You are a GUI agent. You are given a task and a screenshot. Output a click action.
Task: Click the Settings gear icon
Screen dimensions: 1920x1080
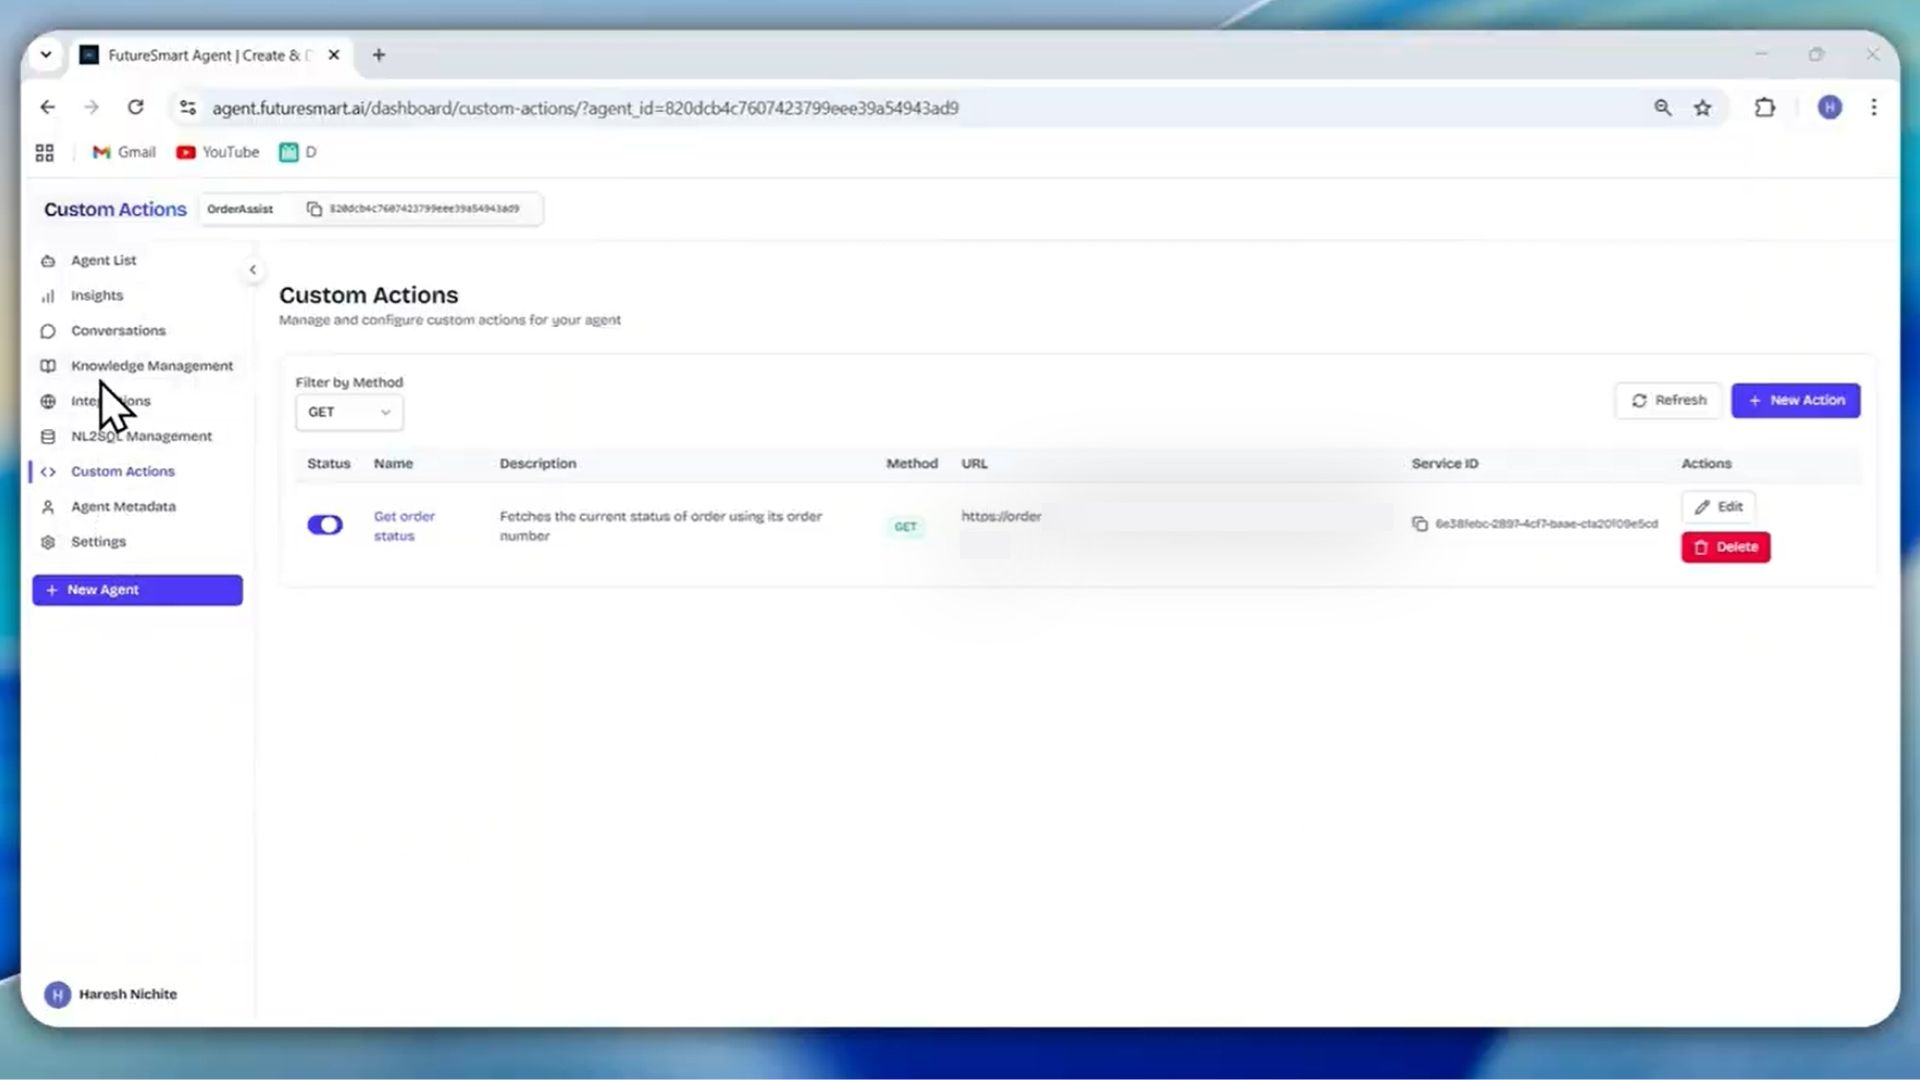pyautogui.click(x=48, y=541)
